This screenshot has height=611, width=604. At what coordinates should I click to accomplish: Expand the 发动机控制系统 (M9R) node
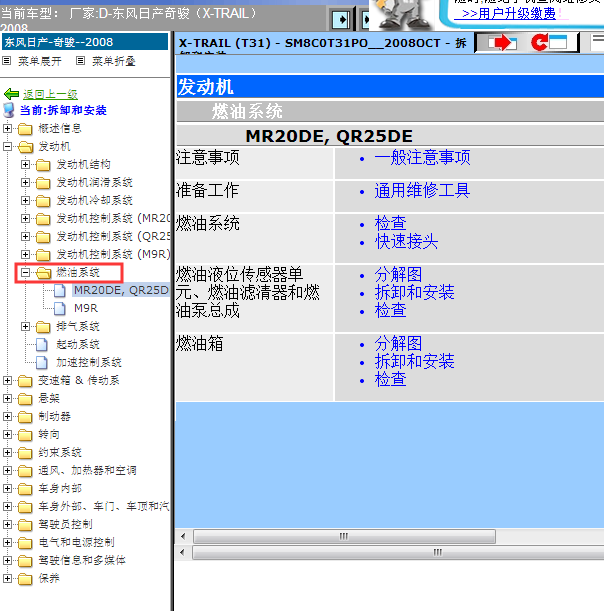click(25, 254)
